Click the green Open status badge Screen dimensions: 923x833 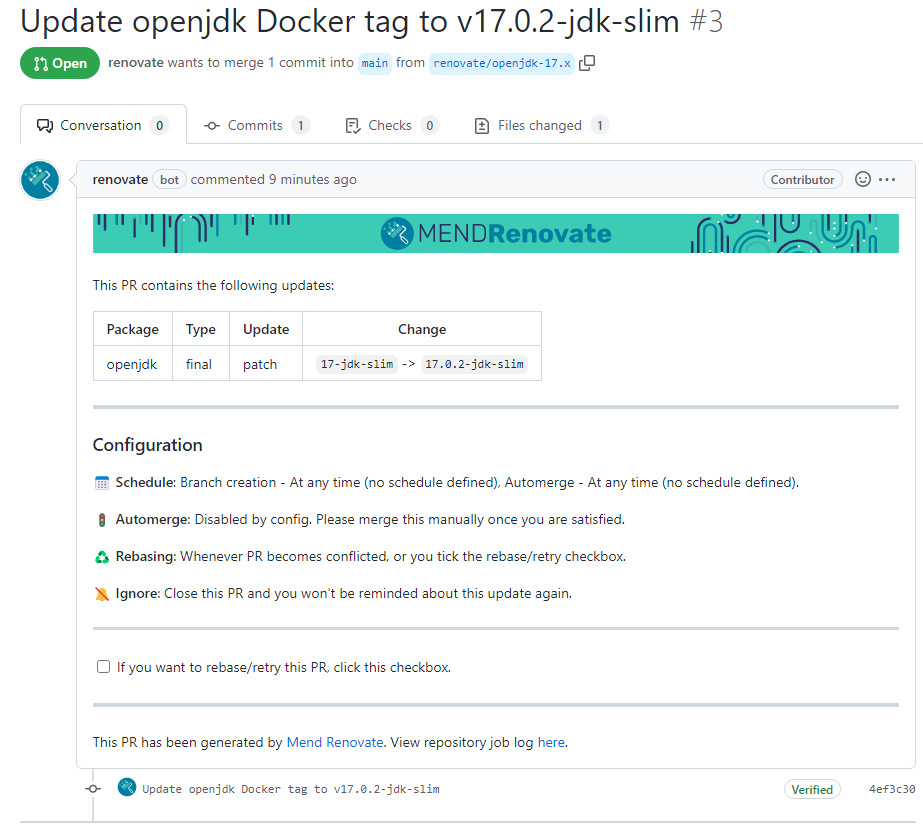(60, 63)
